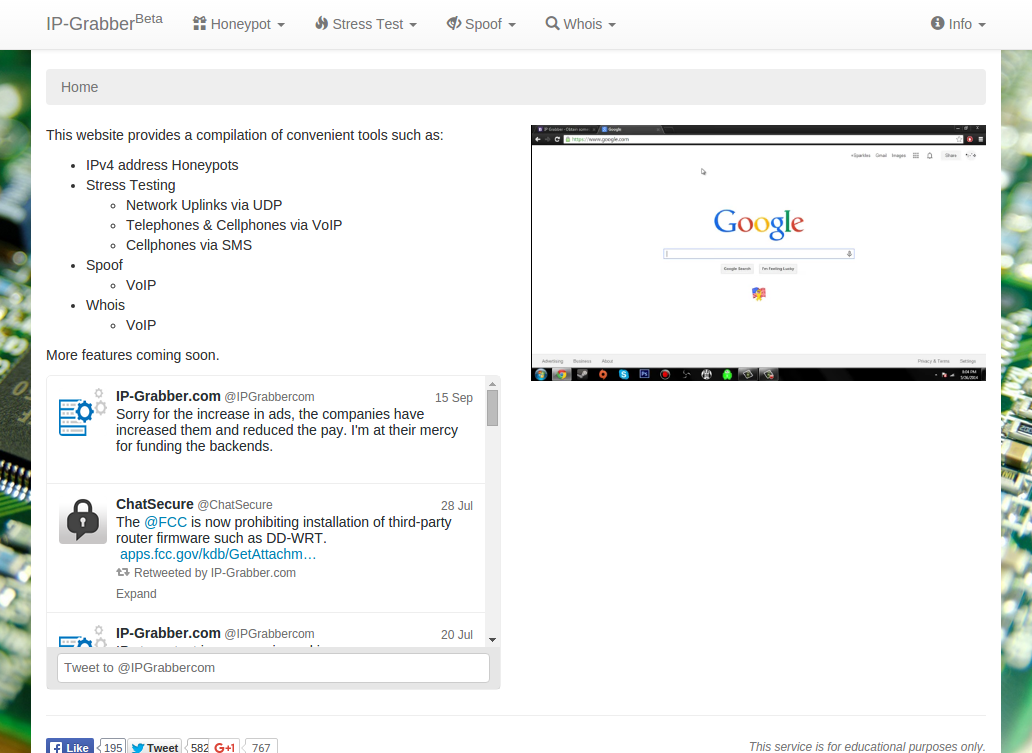Click the 195 Facebook like count
Image resolution: width=1032 pixels, height=753 pixels.
[112, 747]
